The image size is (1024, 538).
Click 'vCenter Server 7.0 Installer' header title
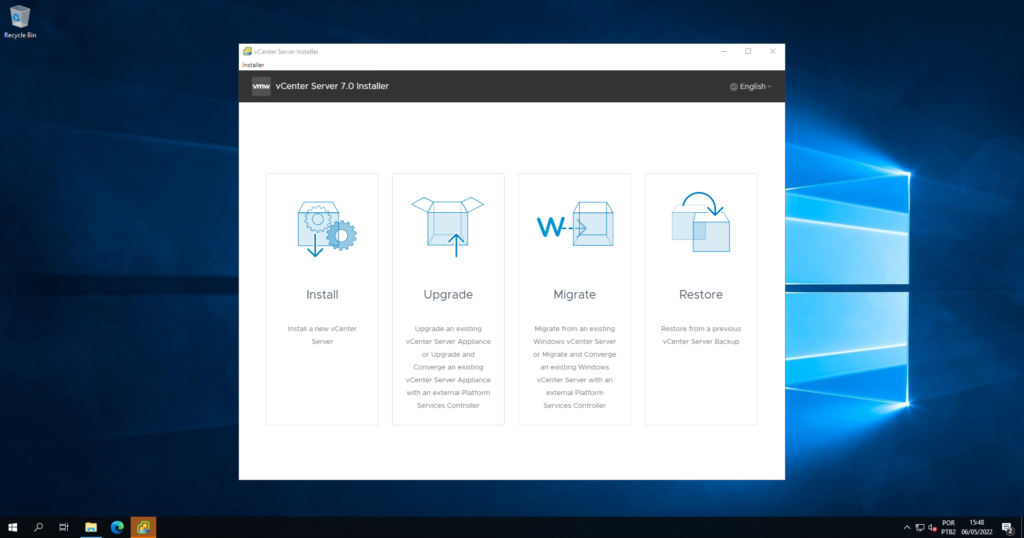tap(332, 86)
